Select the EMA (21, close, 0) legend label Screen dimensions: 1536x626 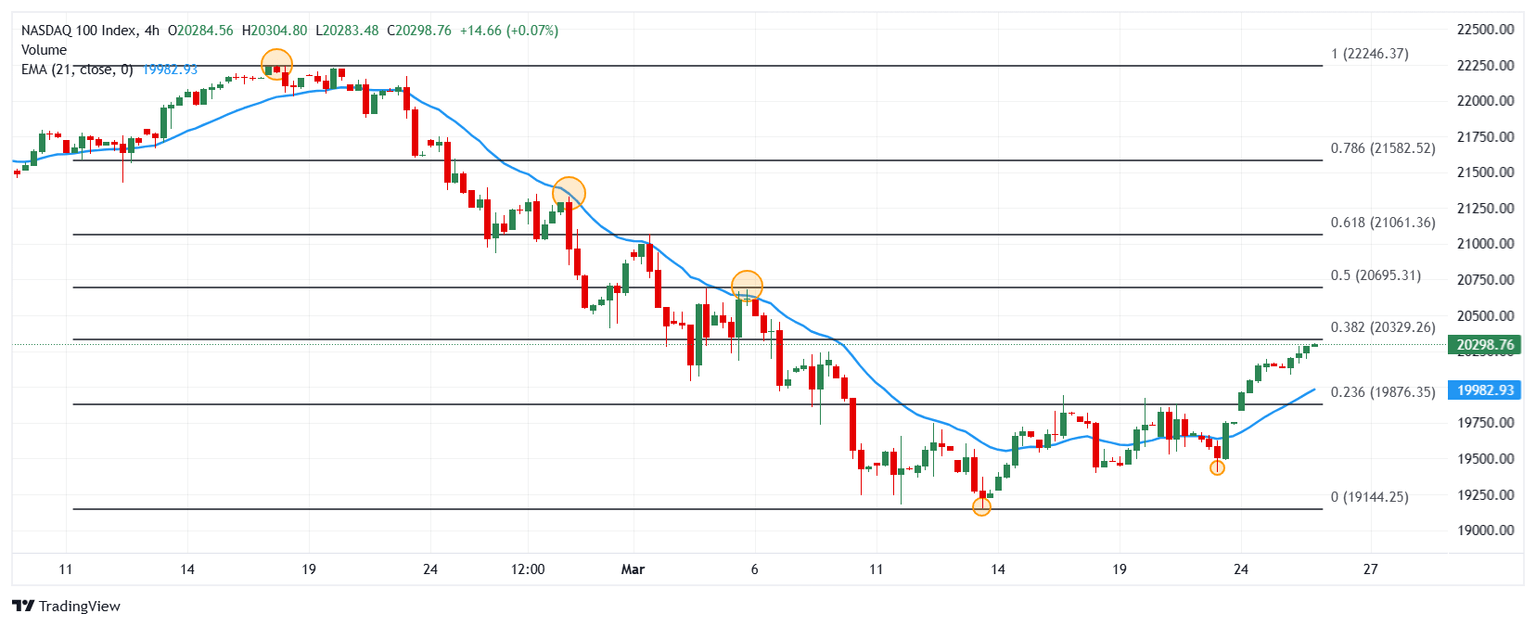click(x=77, y=69)
